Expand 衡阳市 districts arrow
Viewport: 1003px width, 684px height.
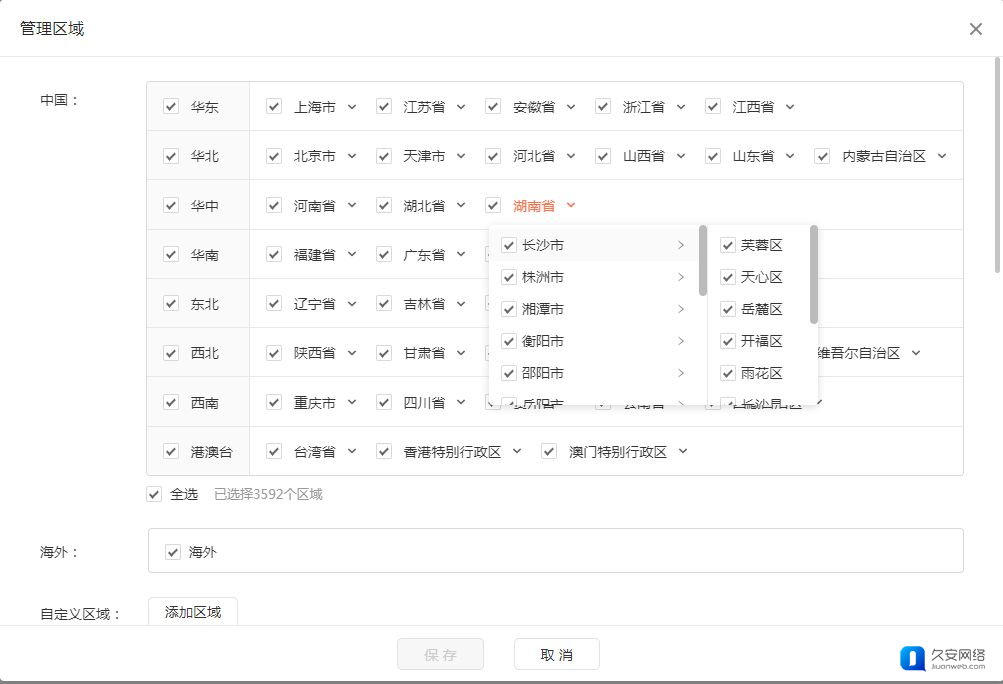coord(681,341)
